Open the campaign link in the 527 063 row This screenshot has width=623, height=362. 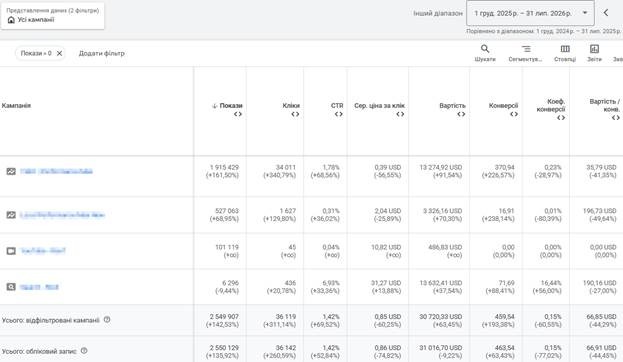tap(62, 215)
